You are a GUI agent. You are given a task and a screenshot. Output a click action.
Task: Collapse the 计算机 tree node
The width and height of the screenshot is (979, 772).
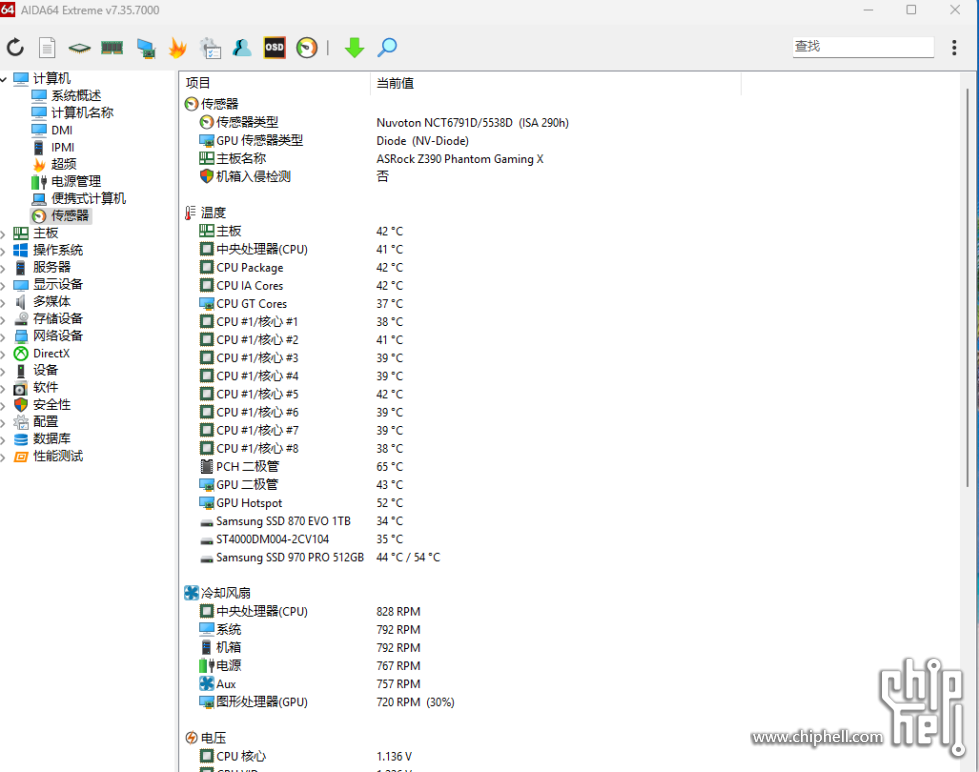pos(4,79)
